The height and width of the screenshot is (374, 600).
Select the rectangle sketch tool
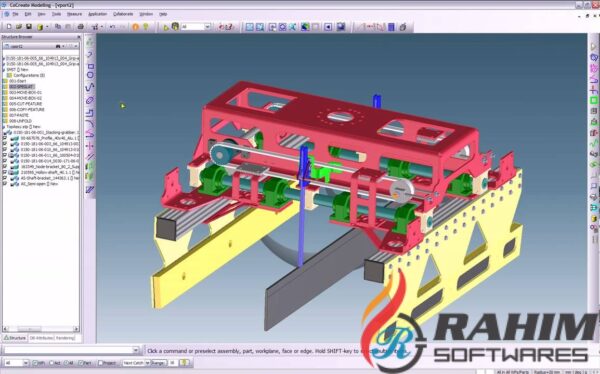pyautogui.click(x=90, y=66)
